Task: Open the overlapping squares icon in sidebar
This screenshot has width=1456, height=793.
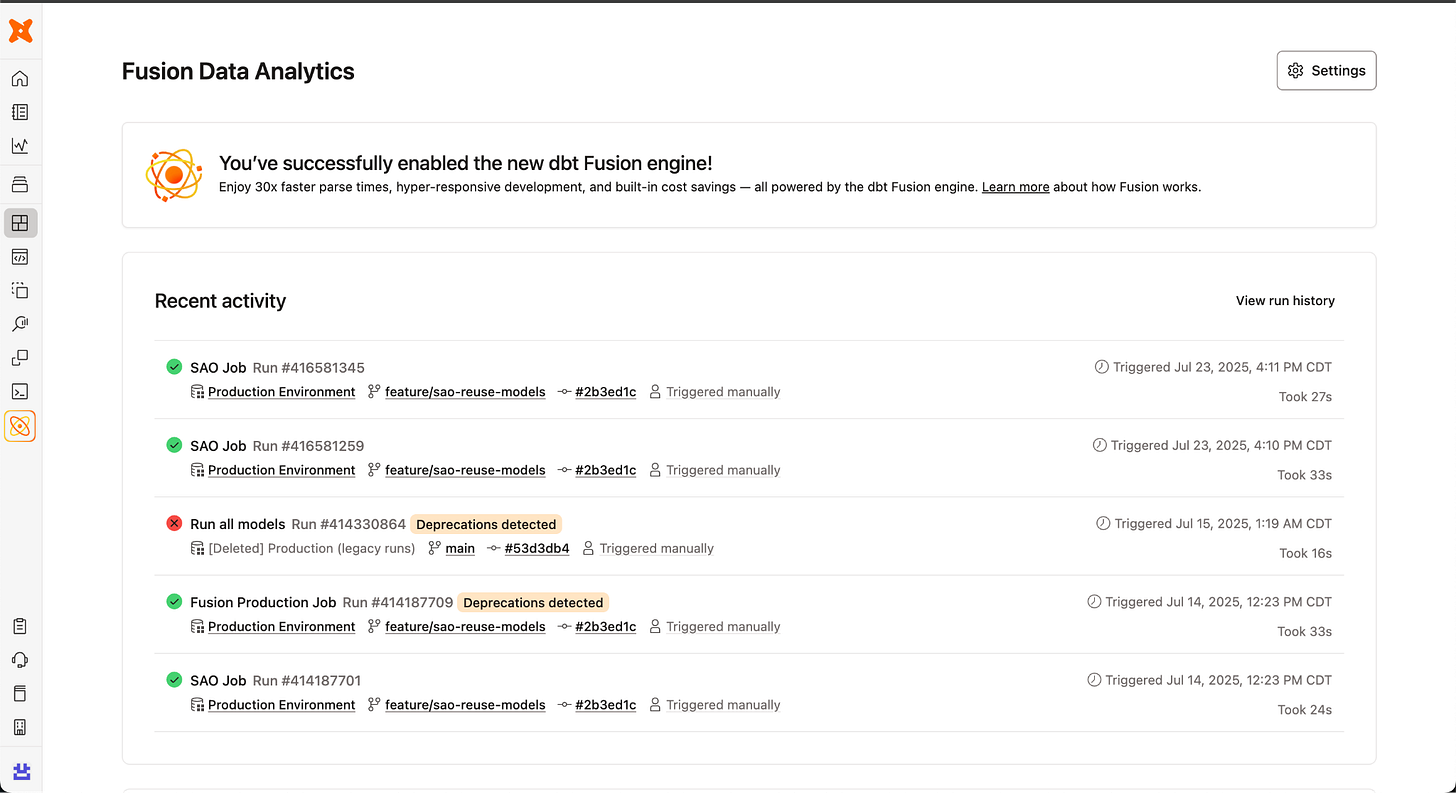Action: click(x=20, y=358)
